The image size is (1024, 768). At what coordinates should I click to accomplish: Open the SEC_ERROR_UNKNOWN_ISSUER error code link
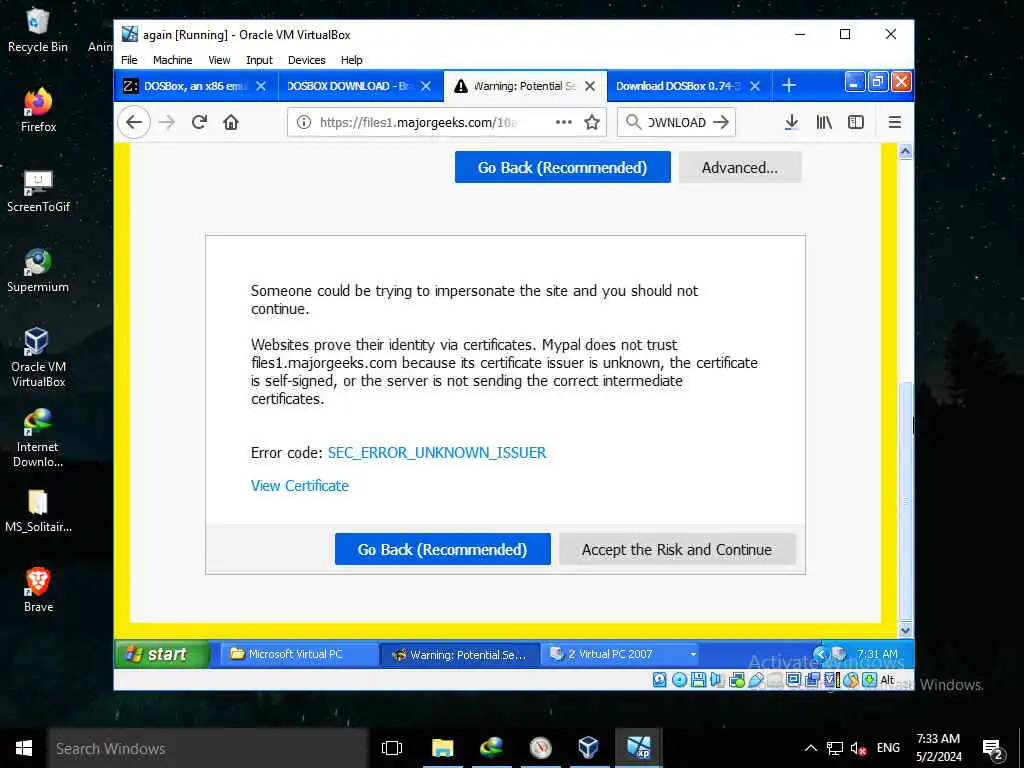point(437,453)
